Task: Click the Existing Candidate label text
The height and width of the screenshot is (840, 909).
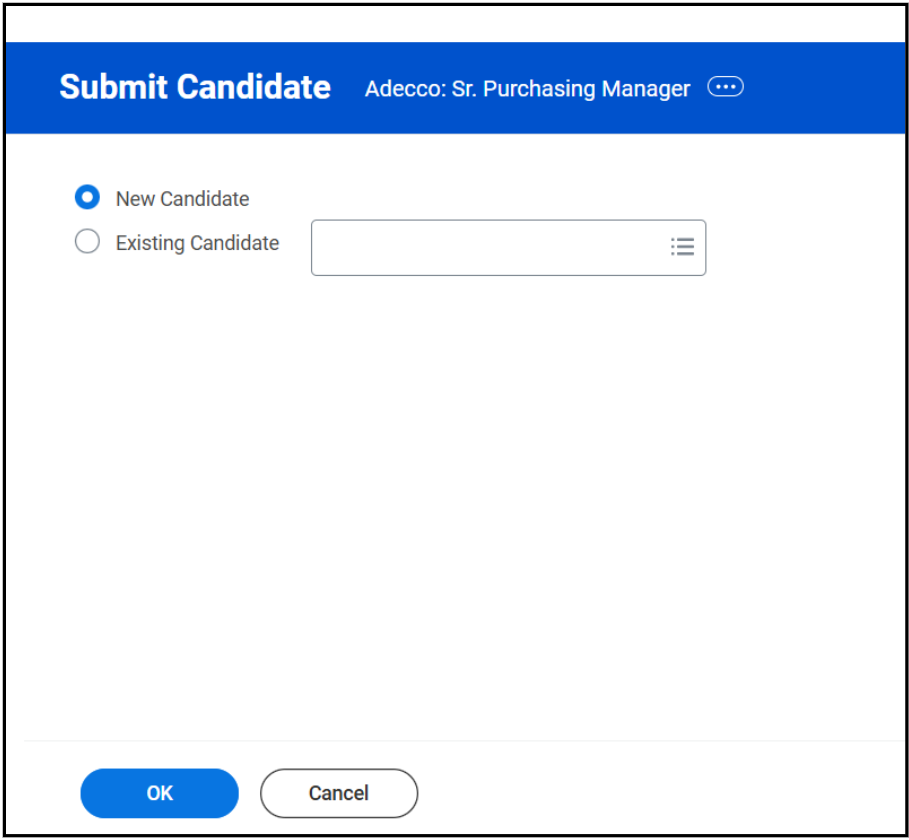Action: [197, 243]
